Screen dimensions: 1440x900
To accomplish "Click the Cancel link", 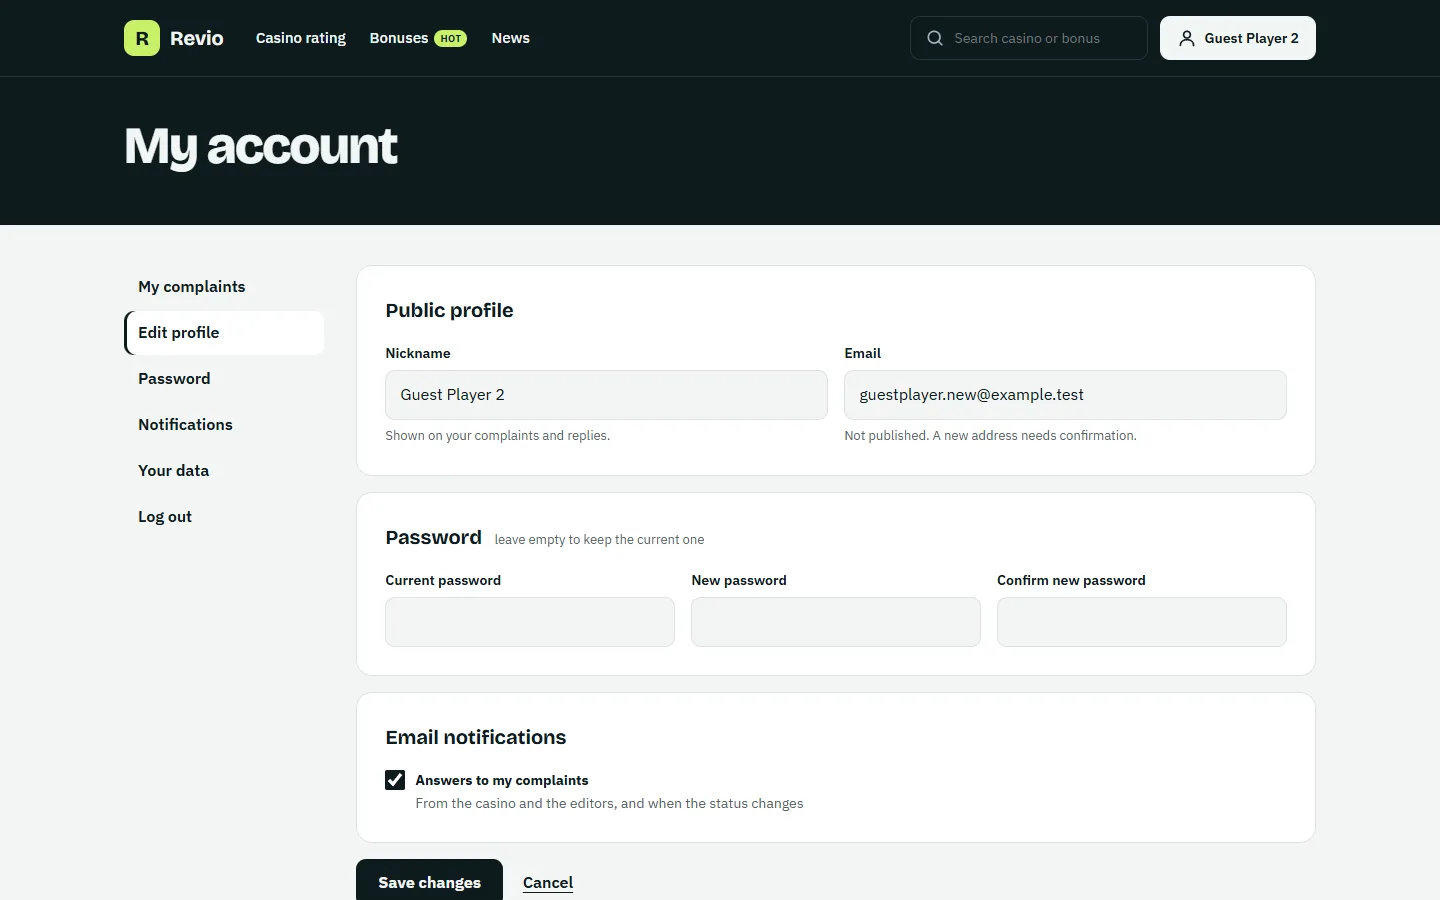I will point(548,882).
